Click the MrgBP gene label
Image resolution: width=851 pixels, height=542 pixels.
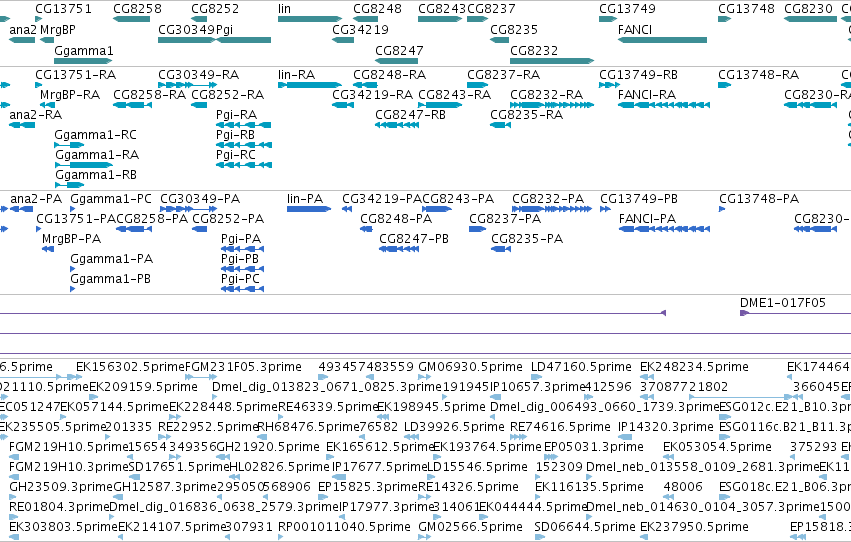58,29
